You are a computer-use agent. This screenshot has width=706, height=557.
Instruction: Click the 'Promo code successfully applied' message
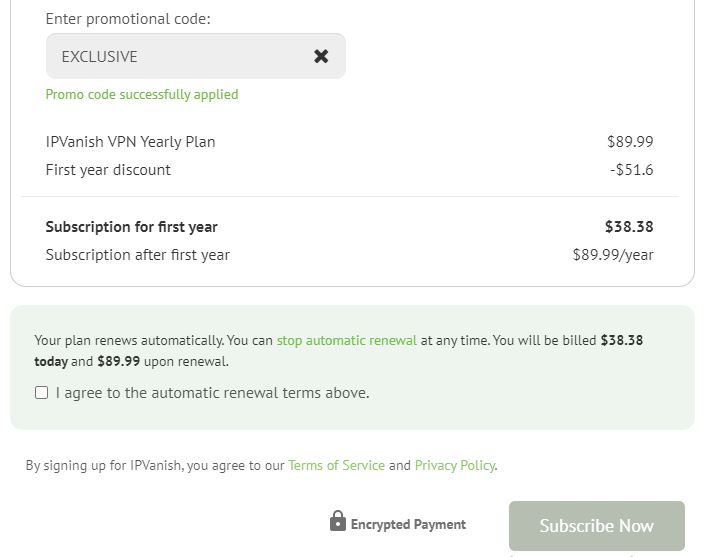[142, 95]
